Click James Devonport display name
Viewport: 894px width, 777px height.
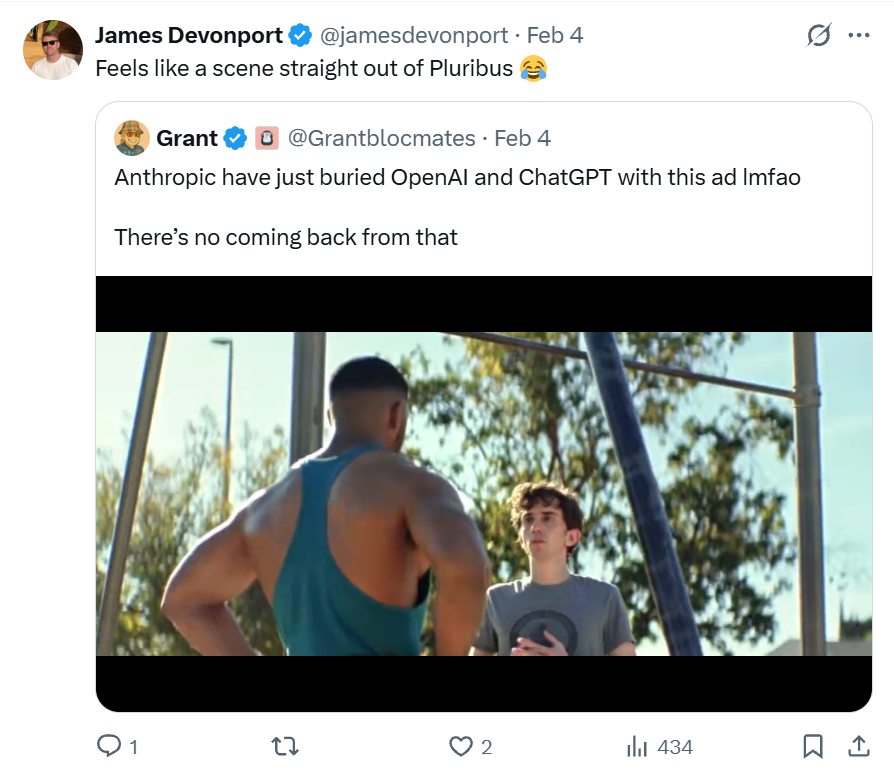188,36
